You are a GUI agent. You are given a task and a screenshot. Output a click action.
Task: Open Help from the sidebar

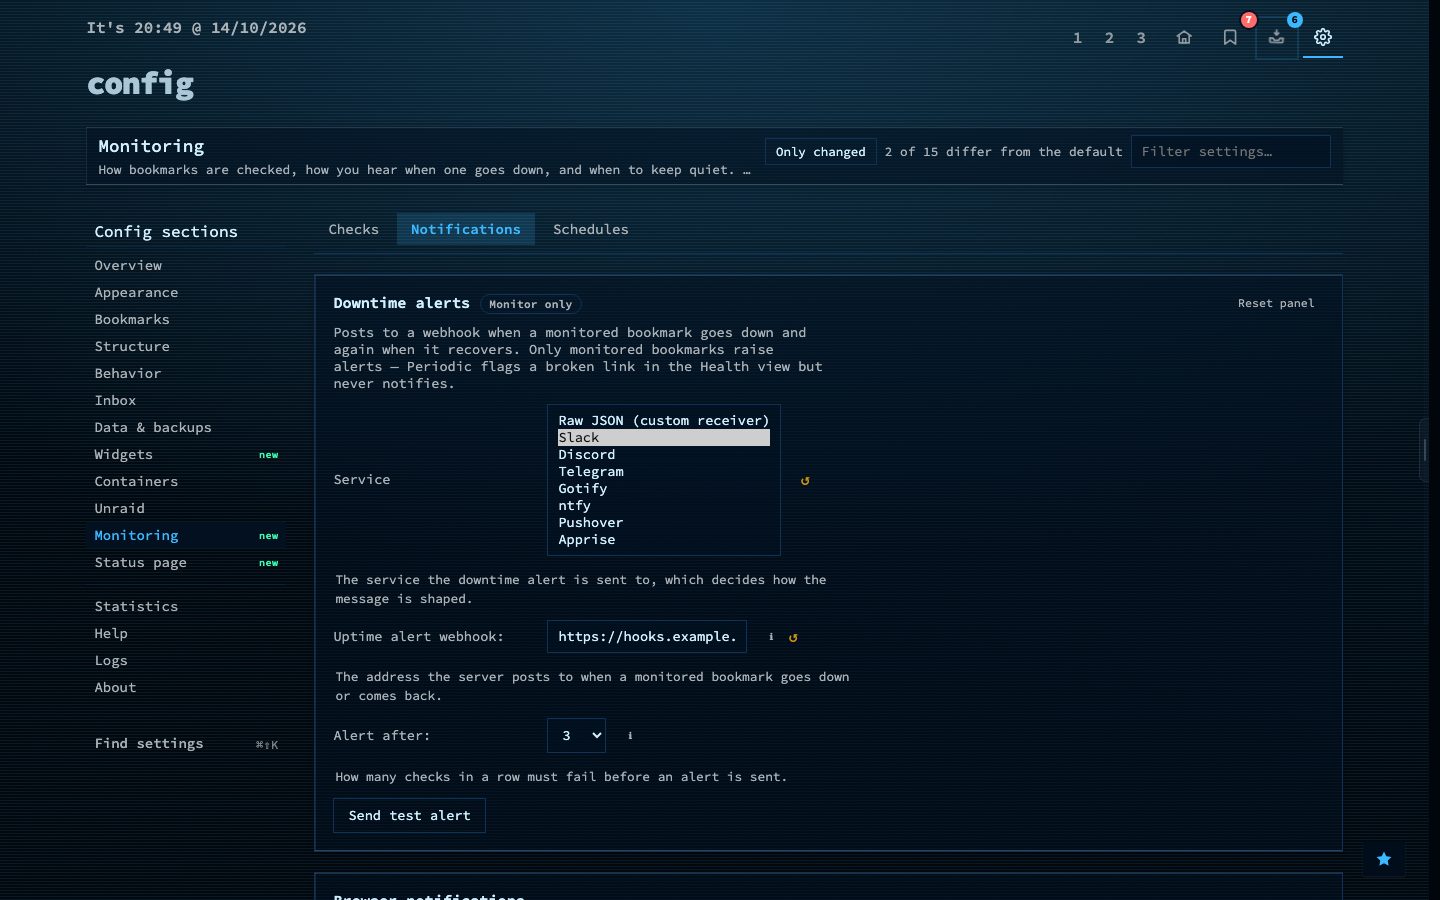186,634
